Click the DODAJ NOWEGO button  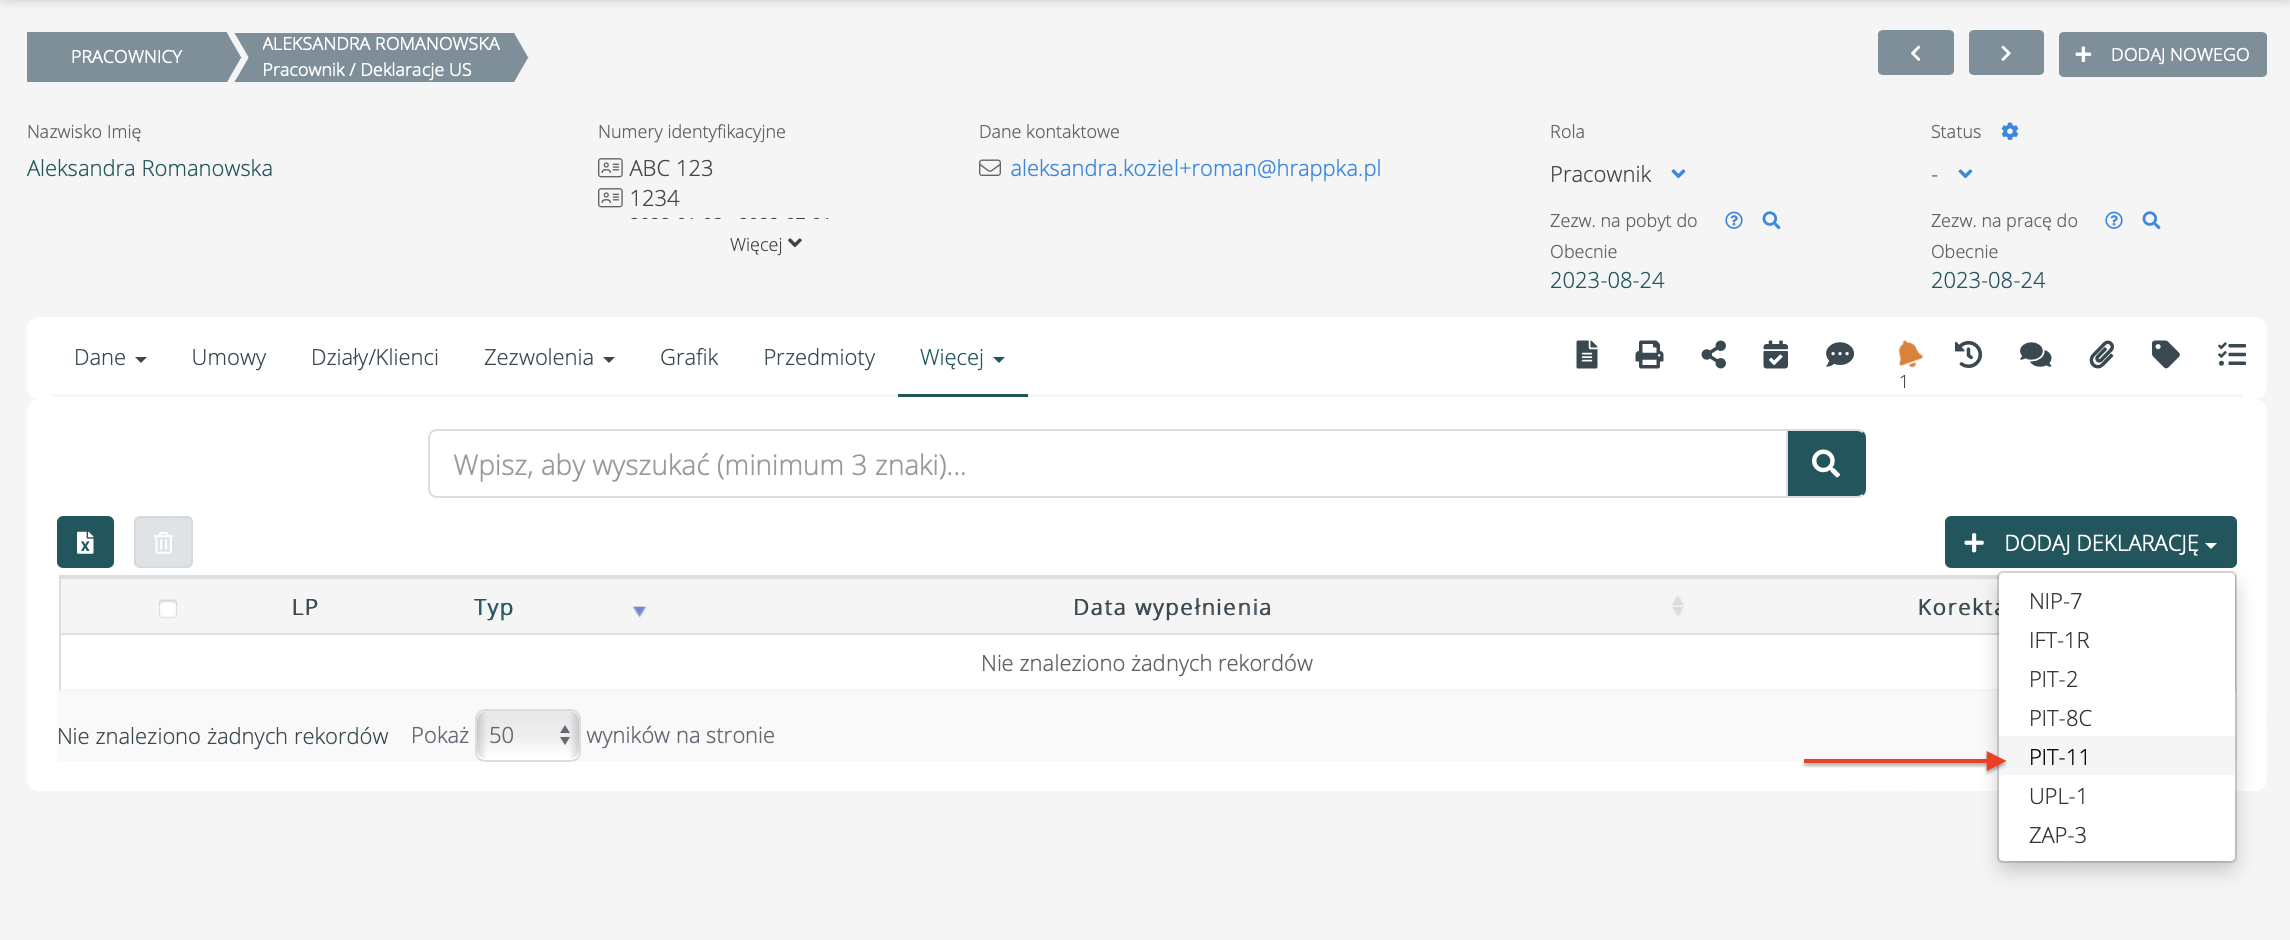point(2162,54)
